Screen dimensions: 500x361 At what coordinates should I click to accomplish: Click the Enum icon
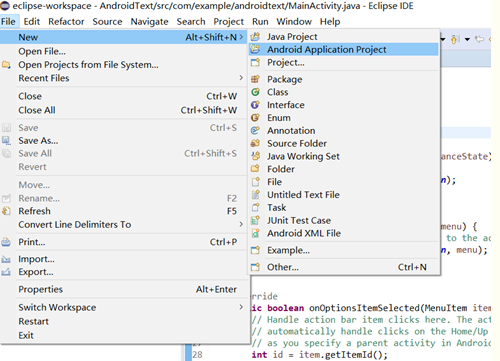tap(255, 118)
